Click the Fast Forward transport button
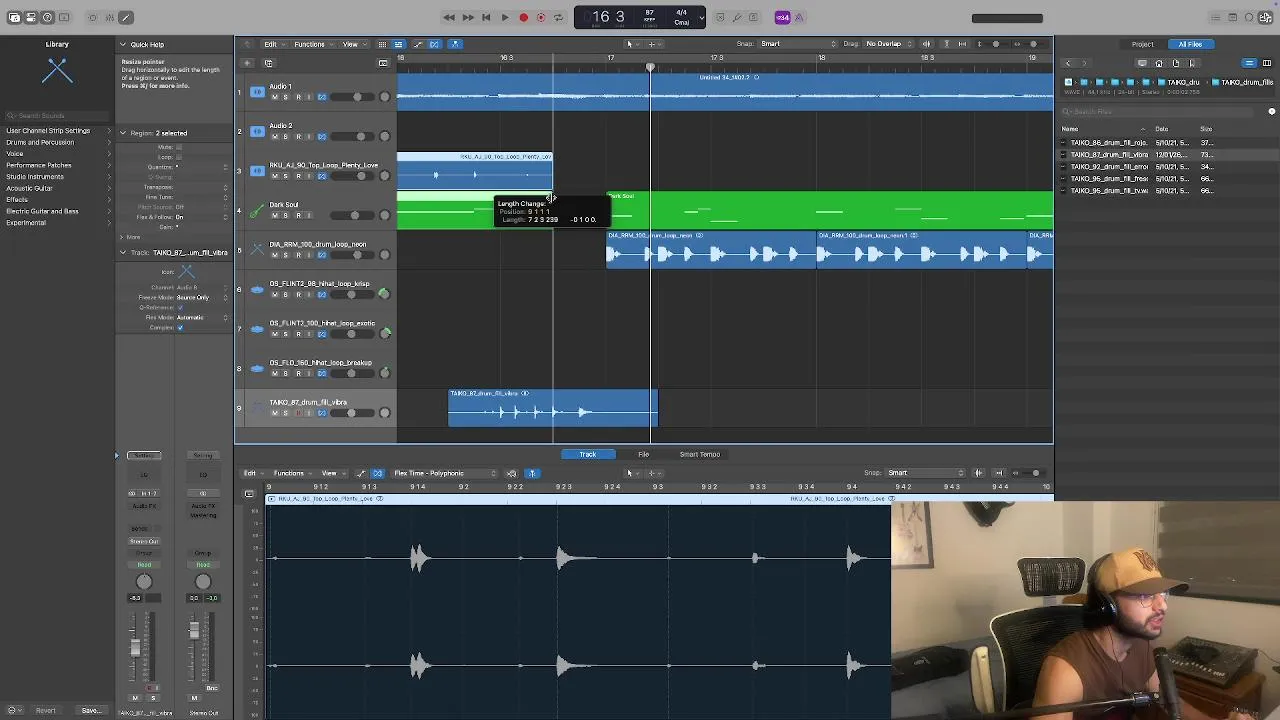 (467, 17)
